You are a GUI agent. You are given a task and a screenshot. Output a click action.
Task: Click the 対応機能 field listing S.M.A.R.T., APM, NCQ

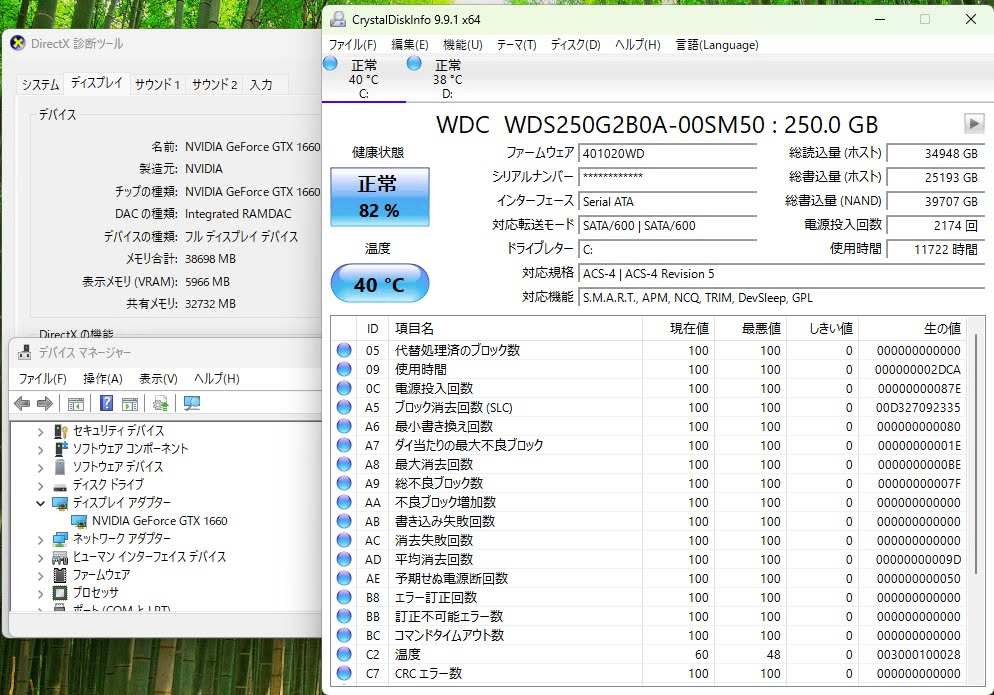click(781, 297)
